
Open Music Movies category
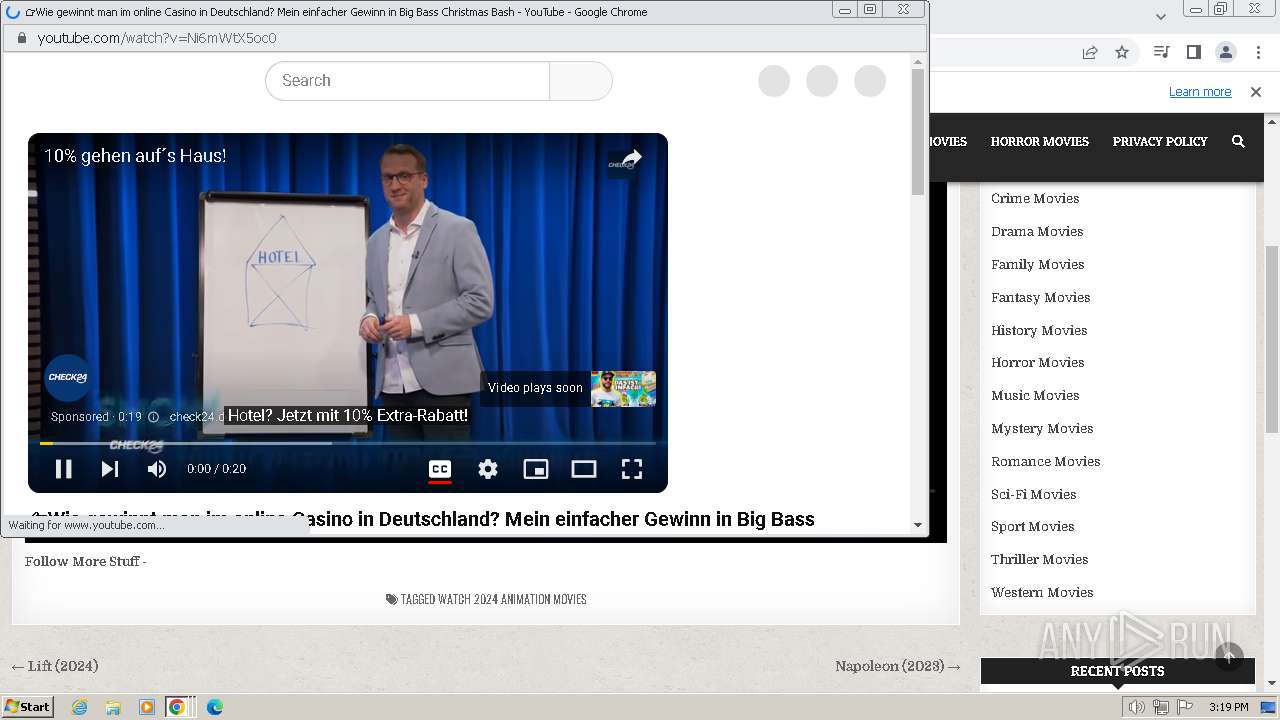(1035, 395)
